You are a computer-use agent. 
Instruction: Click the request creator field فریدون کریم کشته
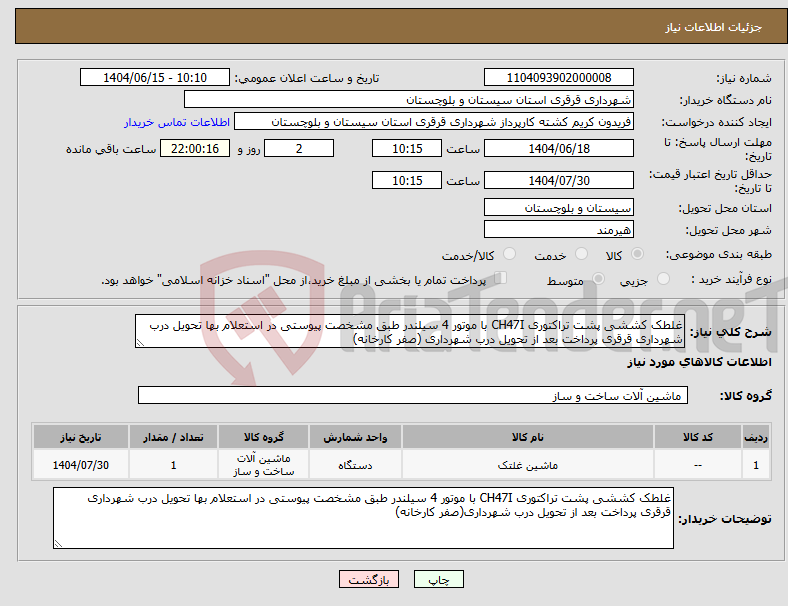[x=434, y=122]
